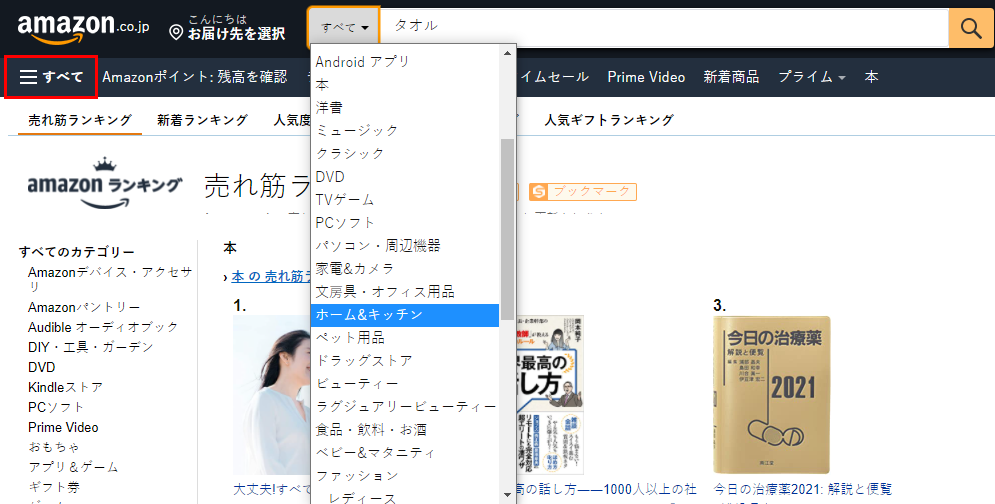Pick ドラッグストア from the dropdown
The width and height of the screenshot is (995, 504).
(x=405, y=361)
